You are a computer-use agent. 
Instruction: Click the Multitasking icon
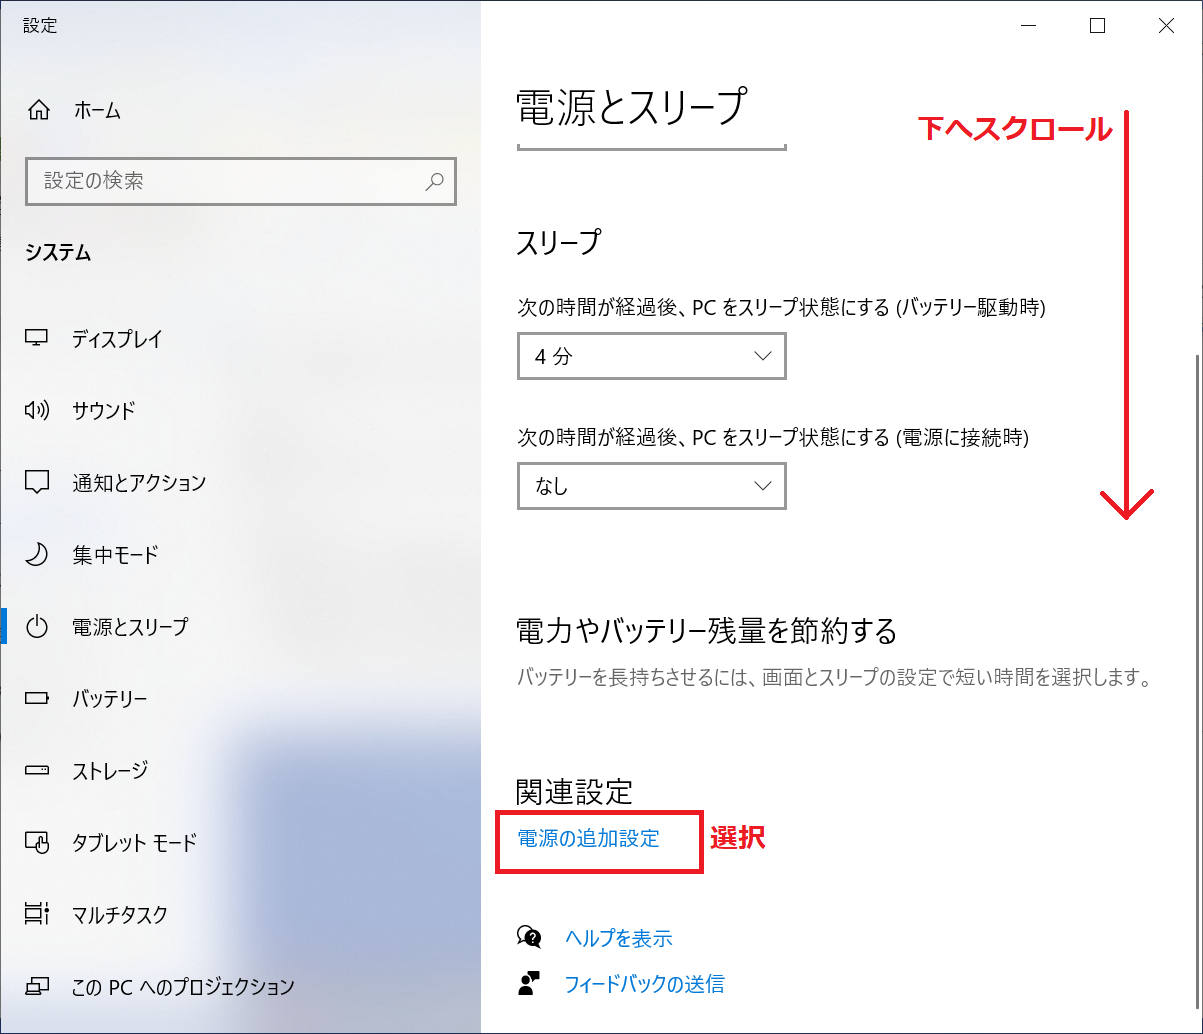37,915
